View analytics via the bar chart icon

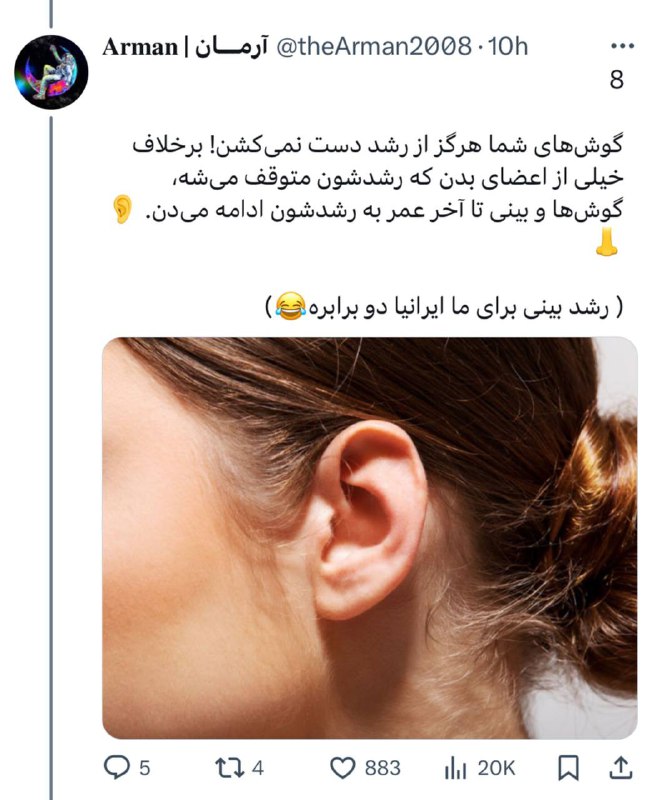click(x=455, y=768)
